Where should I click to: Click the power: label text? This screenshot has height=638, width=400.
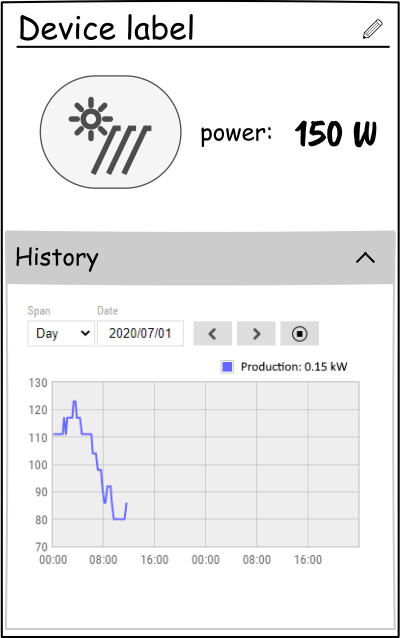(x=236, y=133)
